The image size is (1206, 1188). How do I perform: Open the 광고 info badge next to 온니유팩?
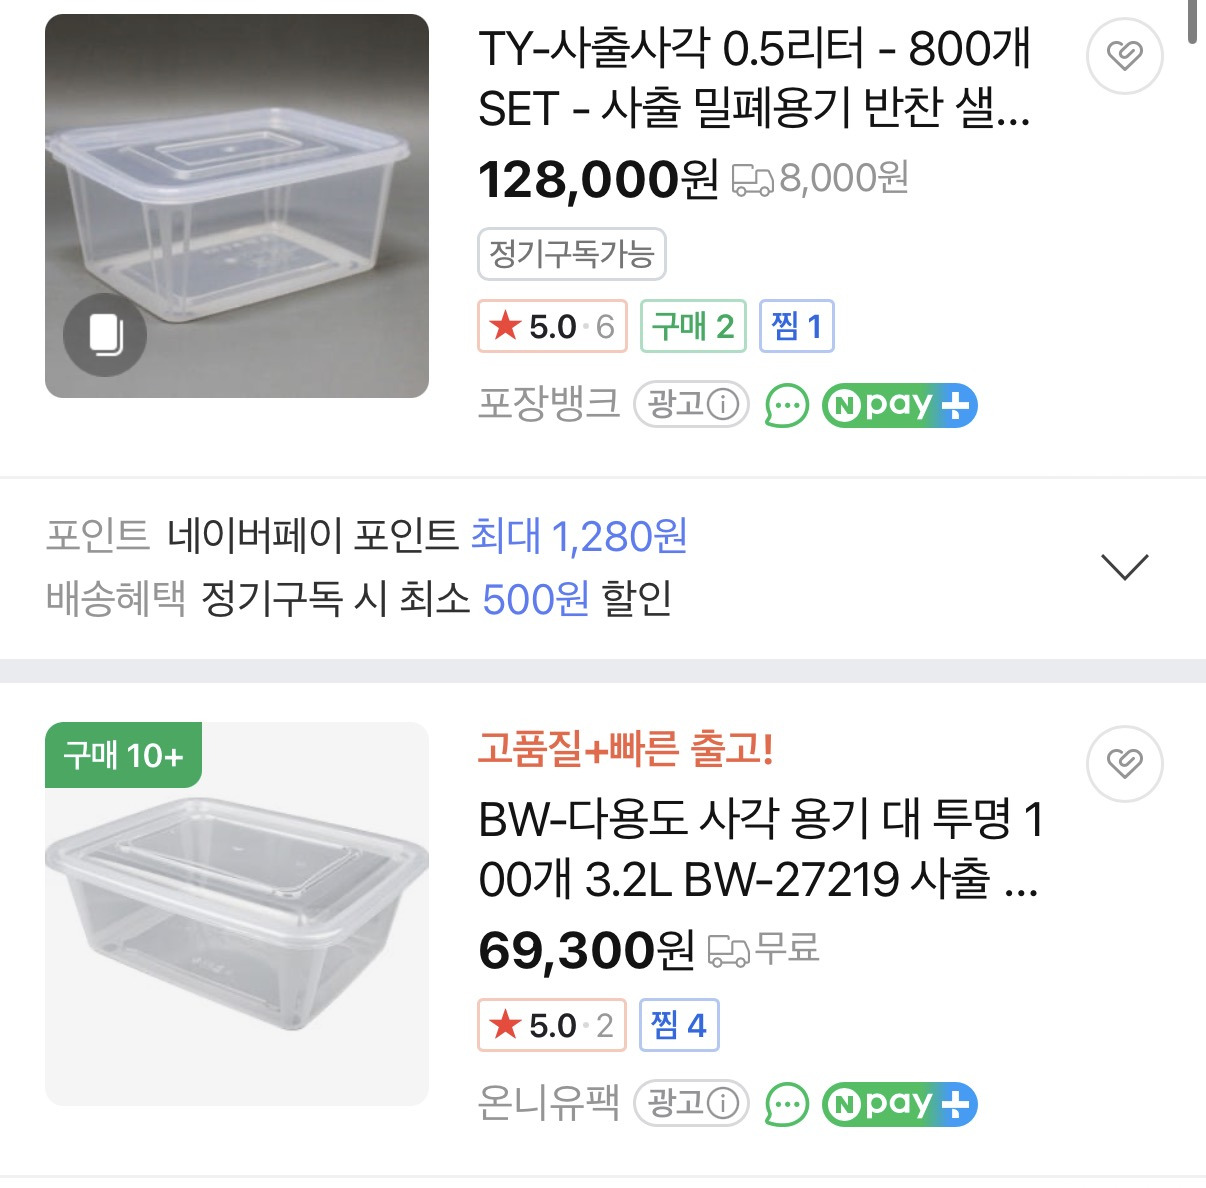(692, 1104)
